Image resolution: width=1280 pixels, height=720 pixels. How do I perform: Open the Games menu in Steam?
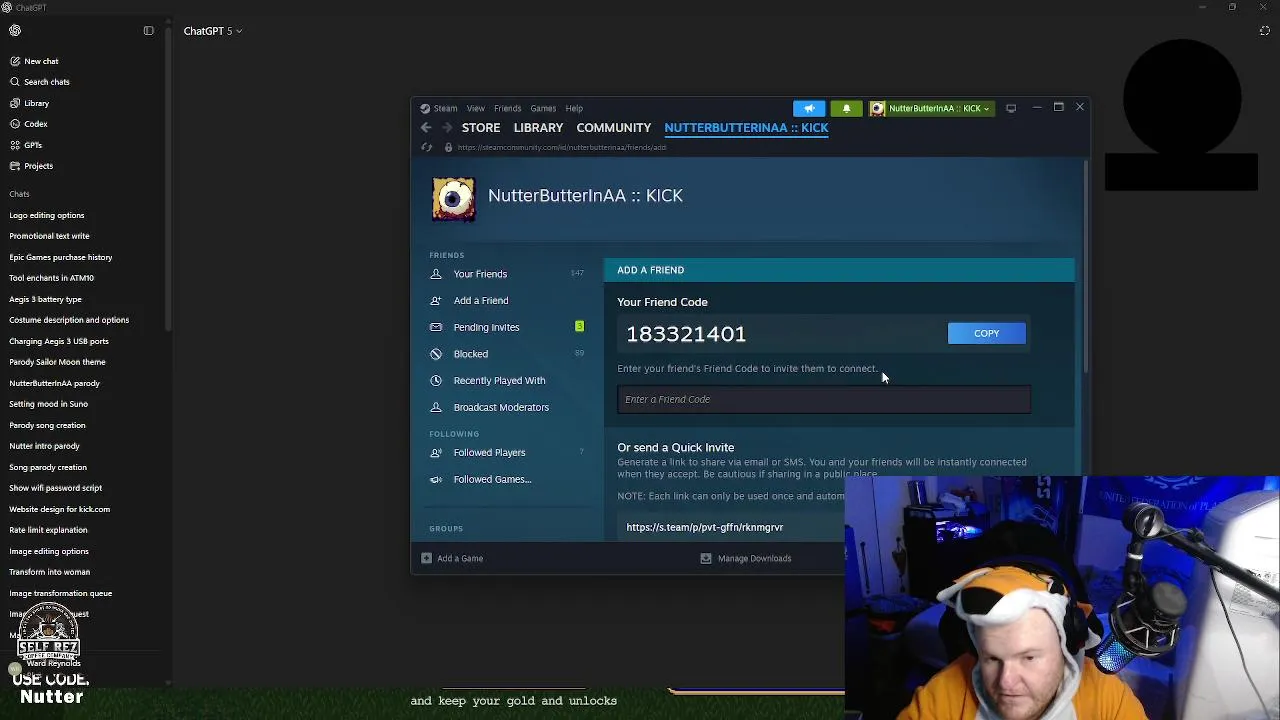(x=543, y=108)
